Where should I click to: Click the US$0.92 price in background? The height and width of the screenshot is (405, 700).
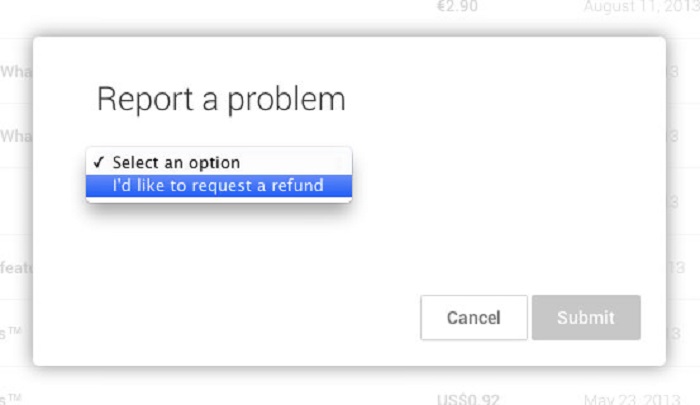(468, 399)
